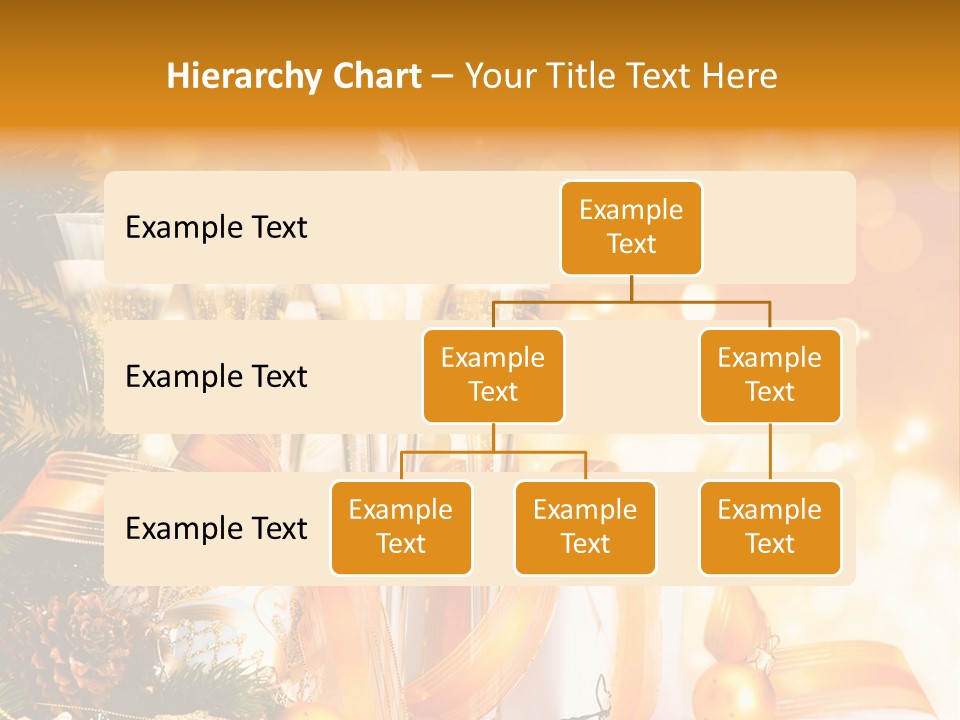Click "Your Title Text Here" in the heading
This screenshot has height=720, width=960.
pos(621,76)
